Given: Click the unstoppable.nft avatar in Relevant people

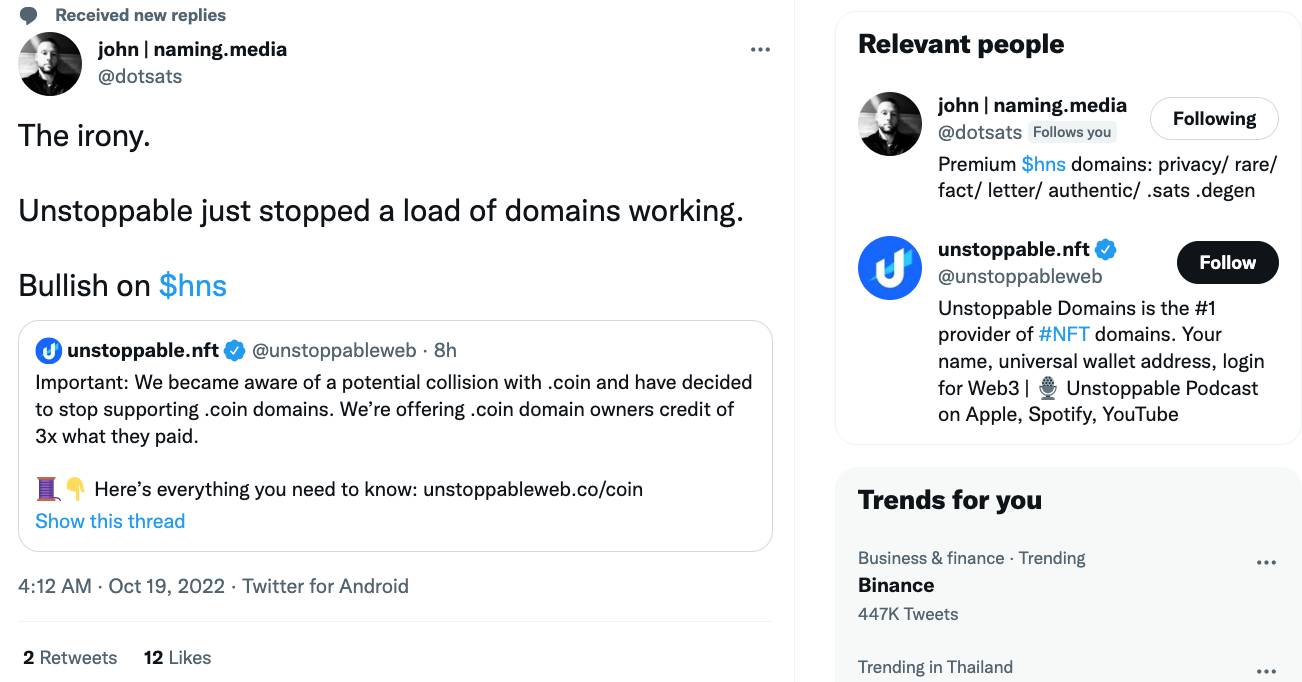Looking at the screenshot, I should click(x=890, y=268).
